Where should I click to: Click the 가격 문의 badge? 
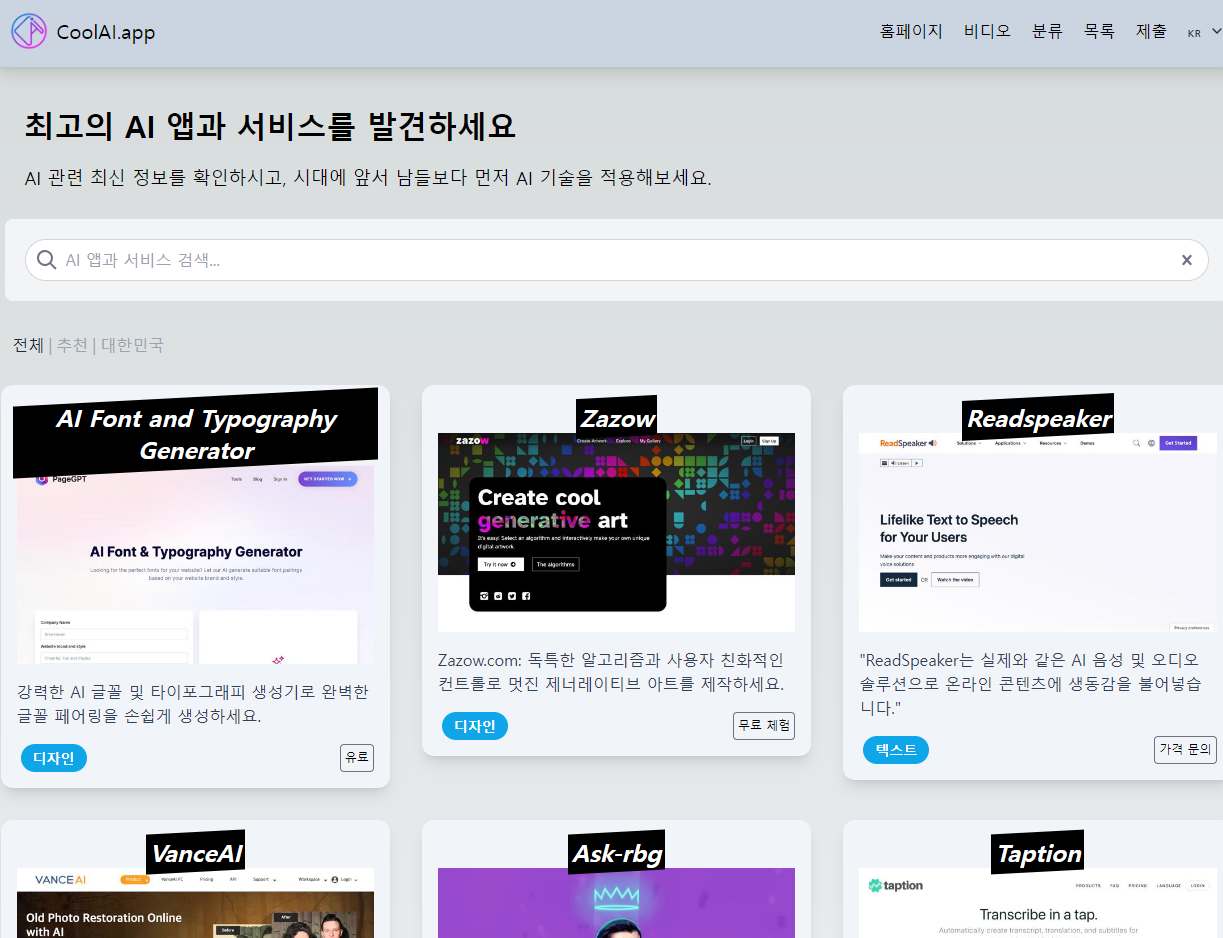coord(1185,750)
